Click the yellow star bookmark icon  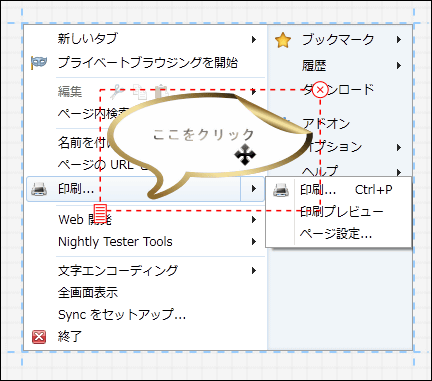[x=283, y=40]
